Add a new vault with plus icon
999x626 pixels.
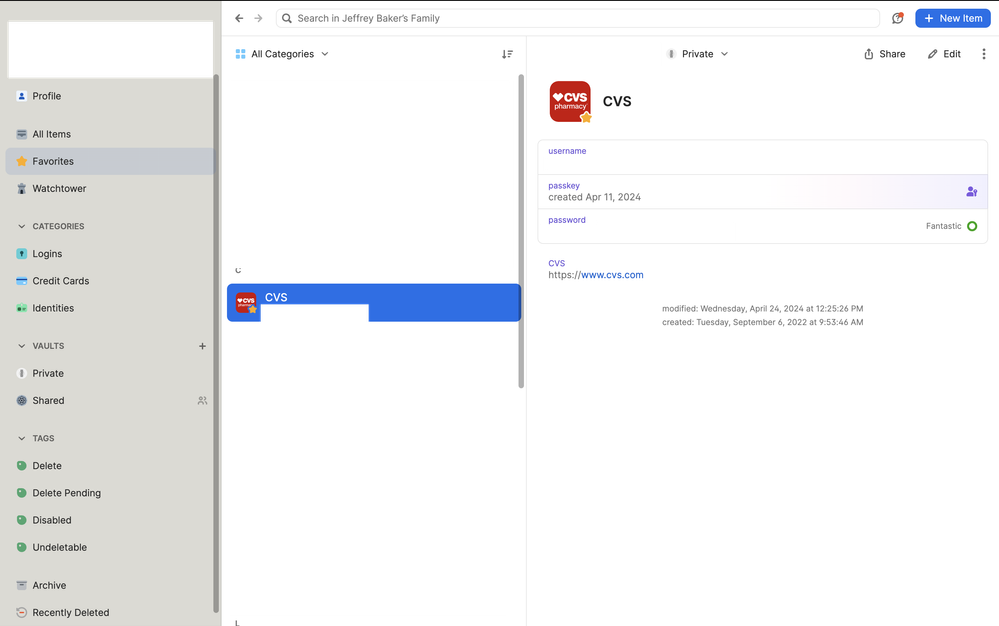pyautogui.click(x=202, y=346)
